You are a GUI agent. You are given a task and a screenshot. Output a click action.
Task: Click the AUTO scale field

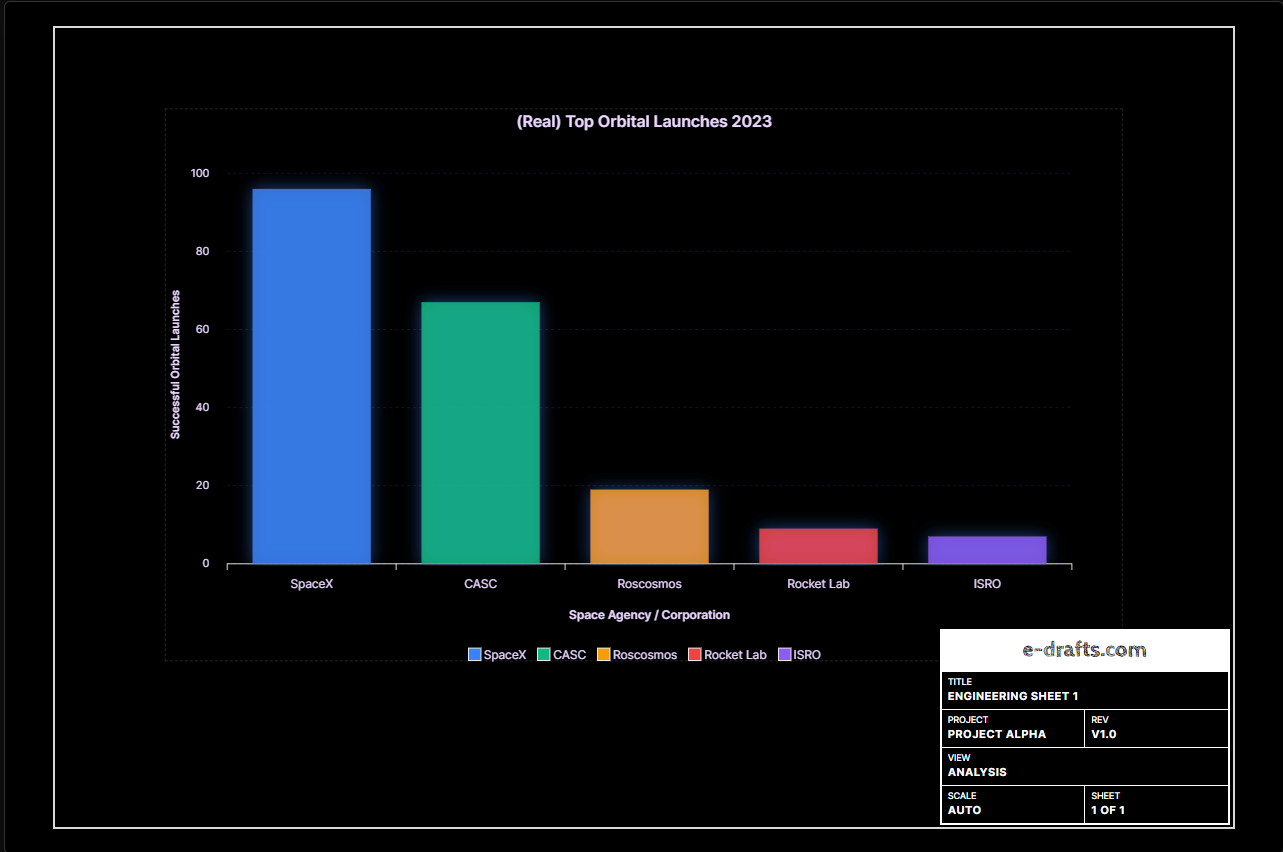(1013, 804)
